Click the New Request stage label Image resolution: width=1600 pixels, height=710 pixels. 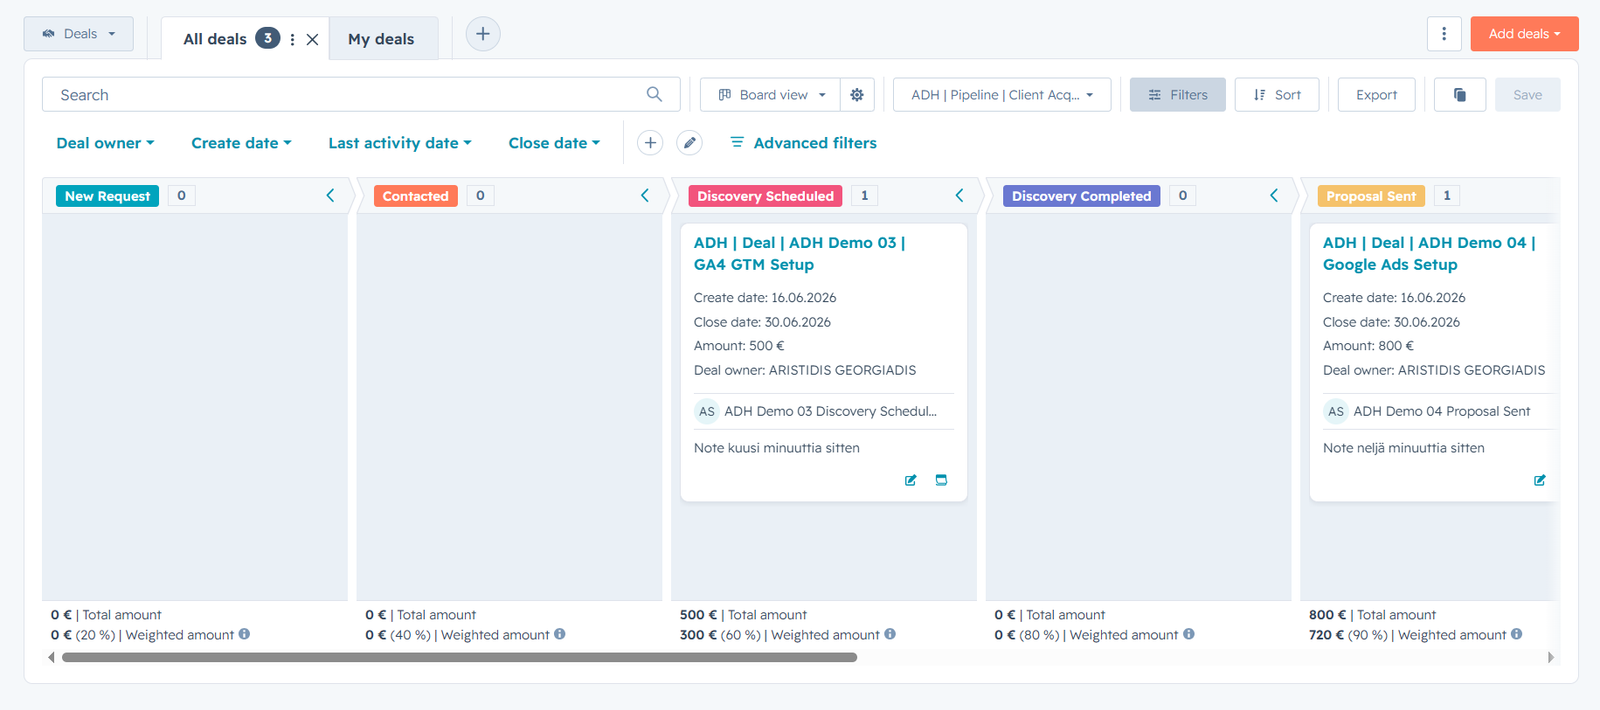(x=107, y=196)
